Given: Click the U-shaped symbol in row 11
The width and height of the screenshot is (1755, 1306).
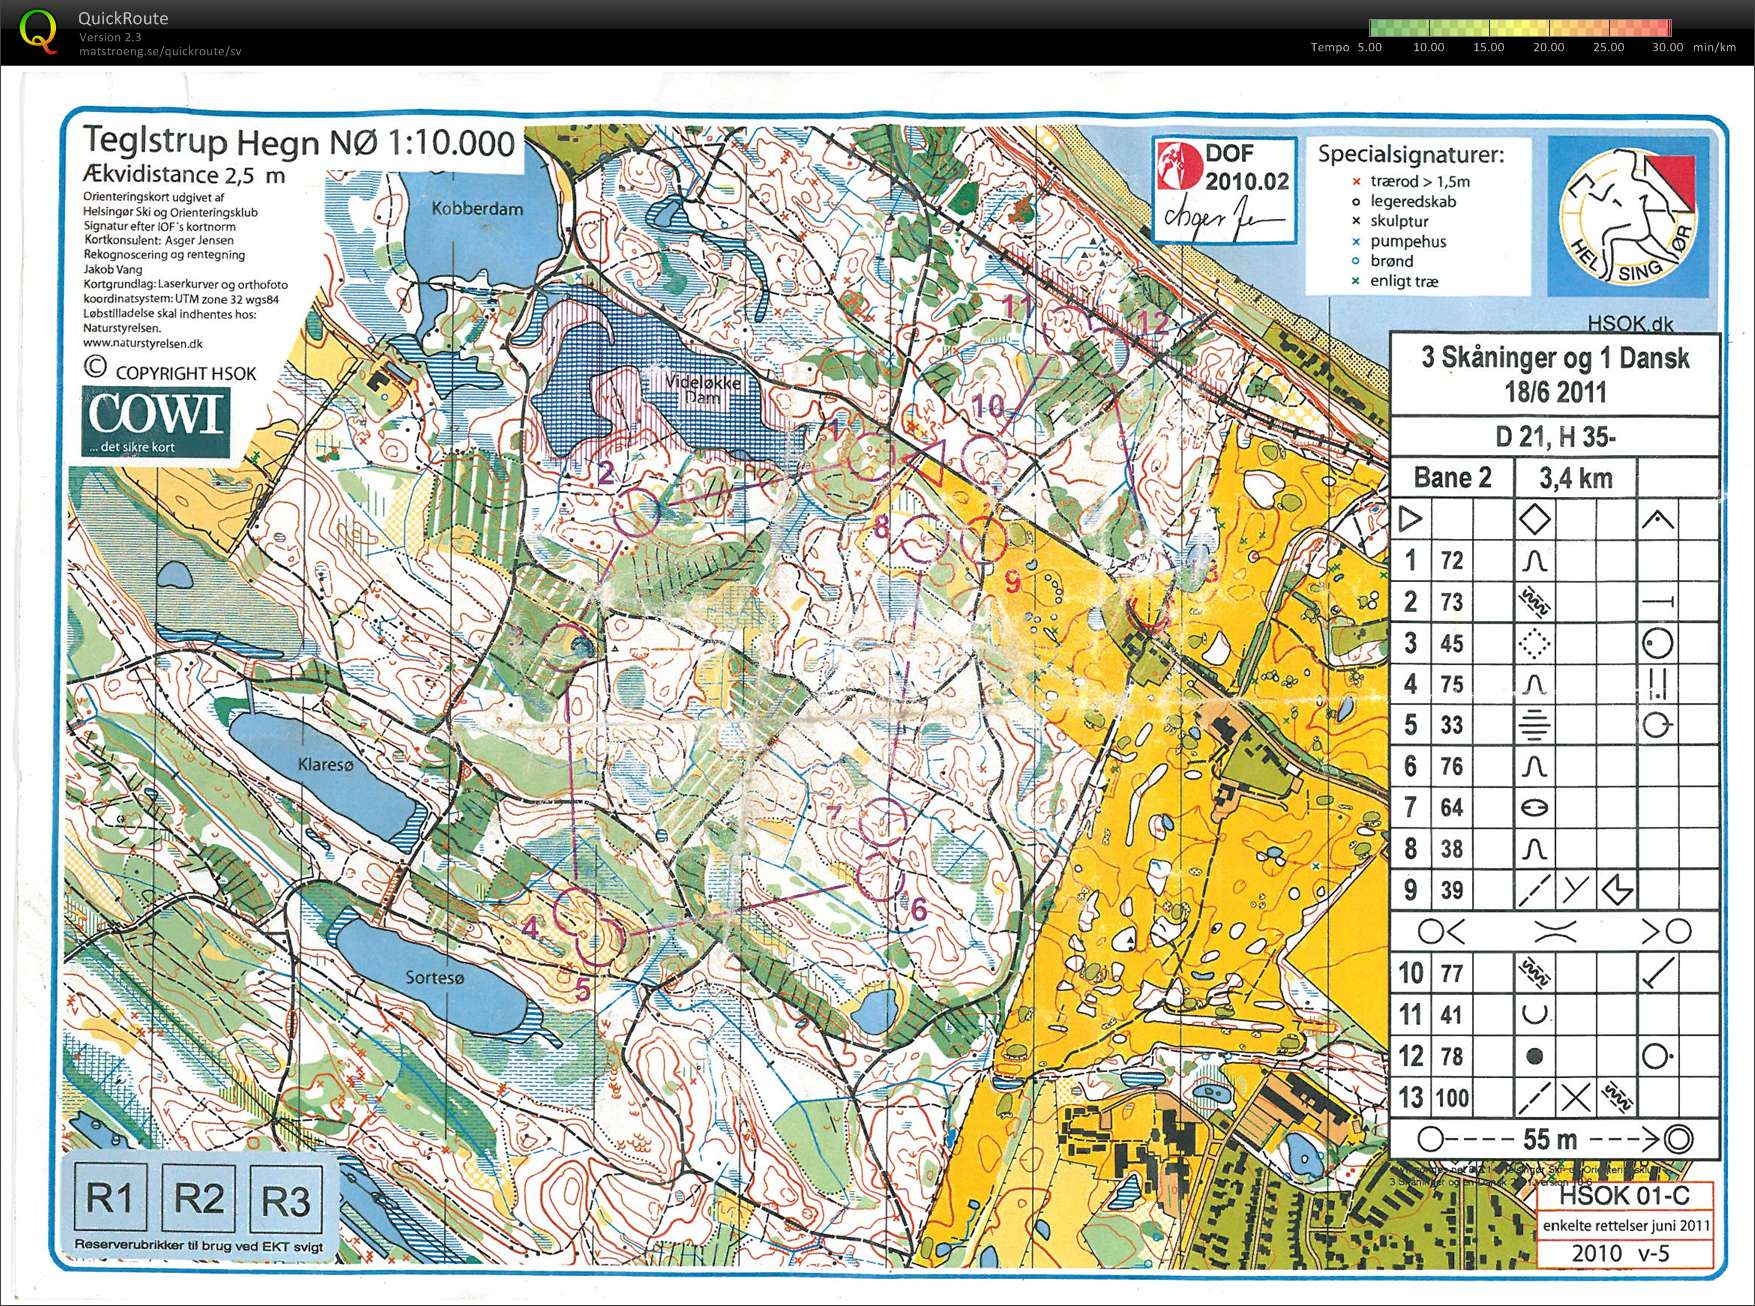Looking at the screenshot, I should point(1534,1014).
